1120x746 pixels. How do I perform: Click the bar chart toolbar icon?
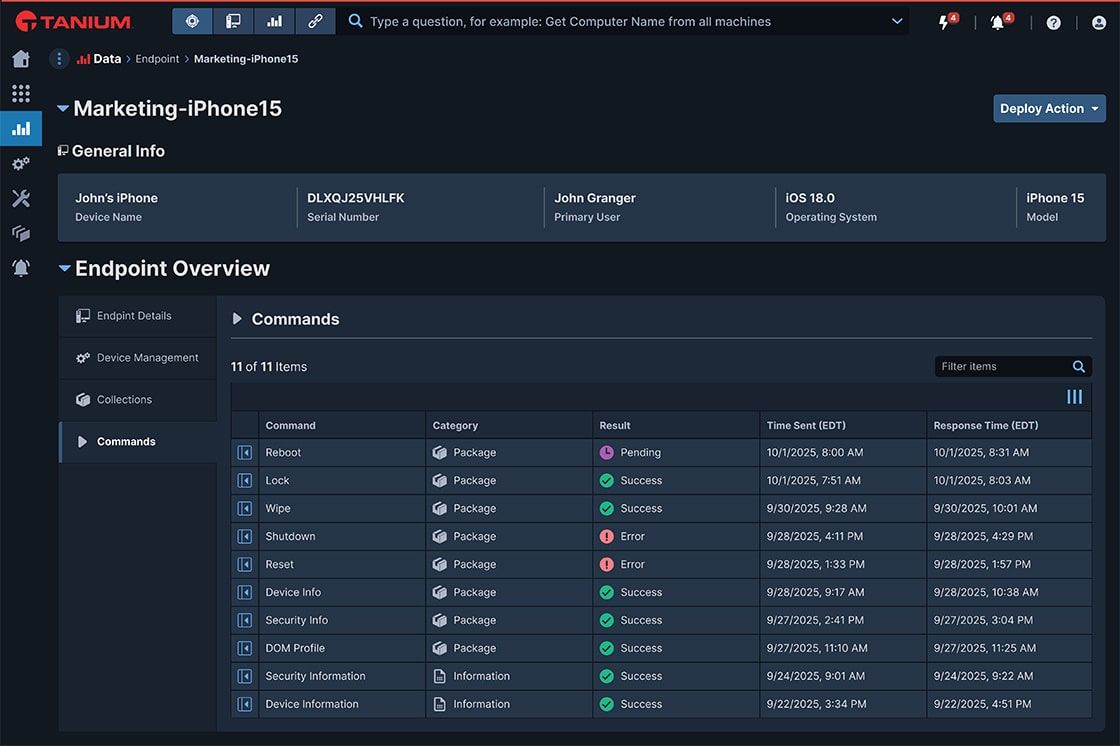coord(274,21)
